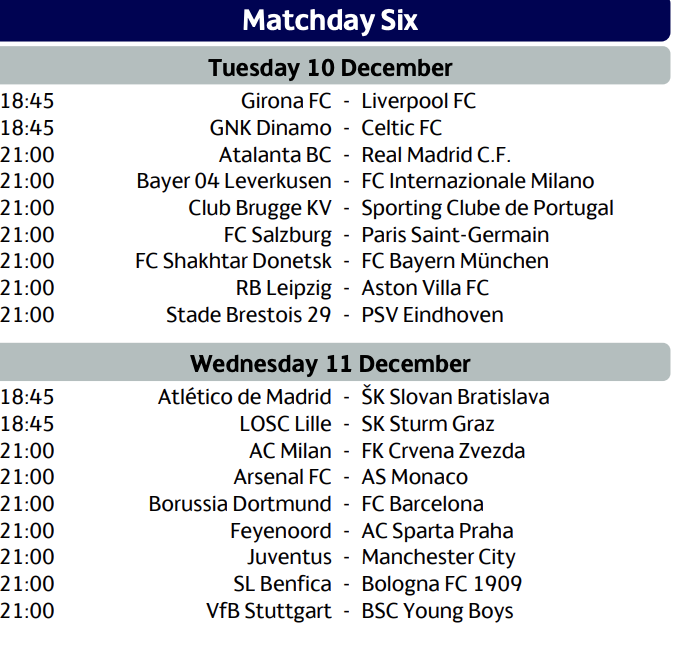Select the Tuesday 10 December heading
674x646 pixels.
tap(330, 67)
